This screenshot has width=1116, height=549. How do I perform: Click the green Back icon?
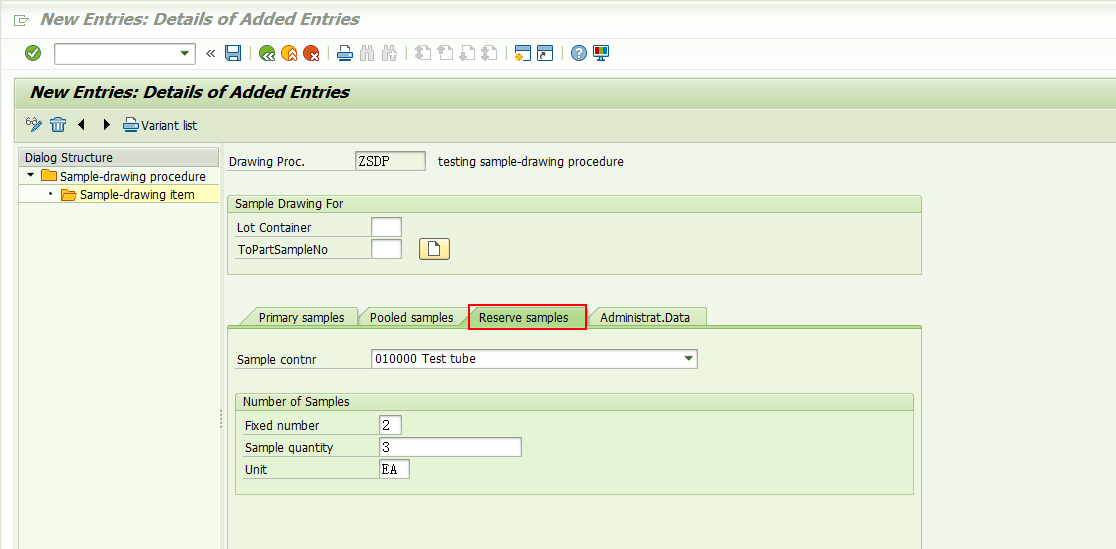(x=268, y=53)
